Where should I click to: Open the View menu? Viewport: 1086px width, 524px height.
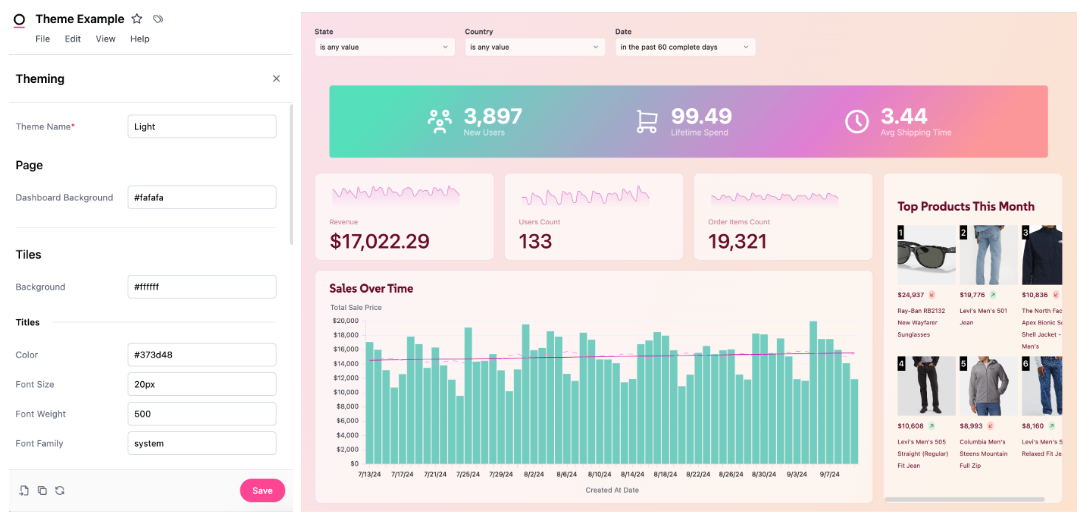click(105, 39)
